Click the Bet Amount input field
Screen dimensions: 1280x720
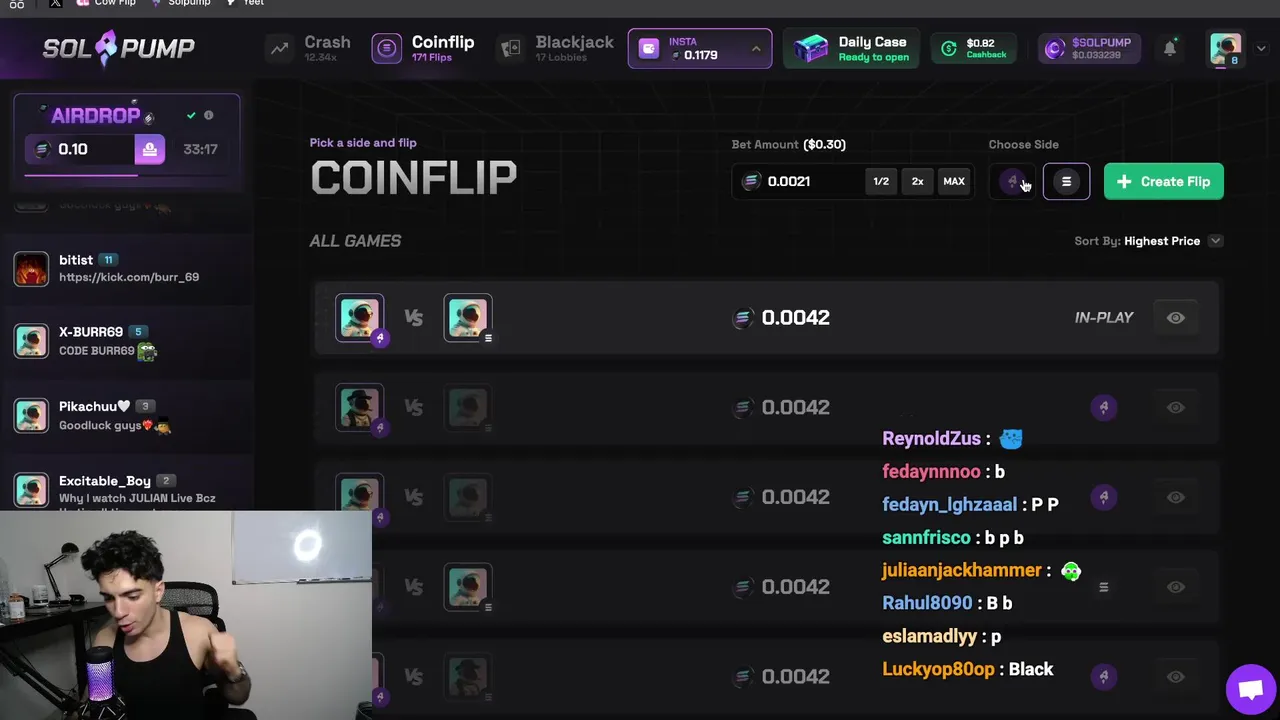800,181
